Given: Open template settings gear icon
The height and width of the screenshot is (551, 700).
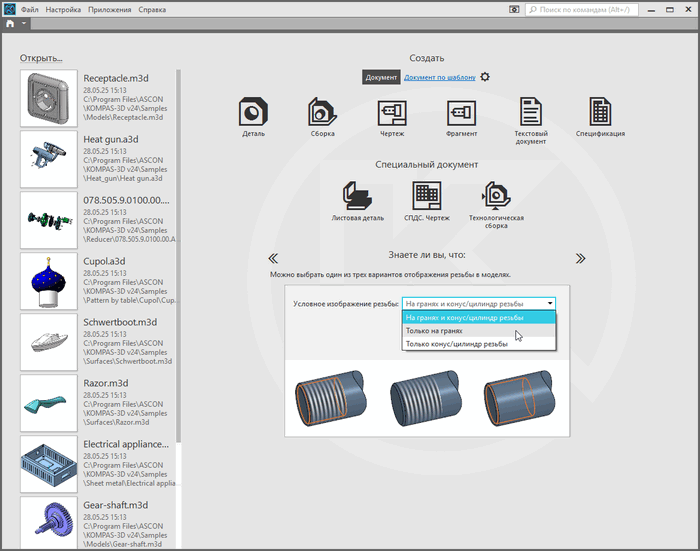Looking at the screenshot, I should point(485,77).
